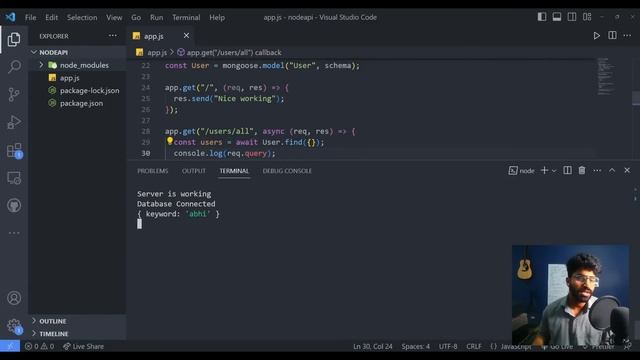Screen dimensions: 640x360
Task: Change CRLF end of line sequence
Action: 473,346
